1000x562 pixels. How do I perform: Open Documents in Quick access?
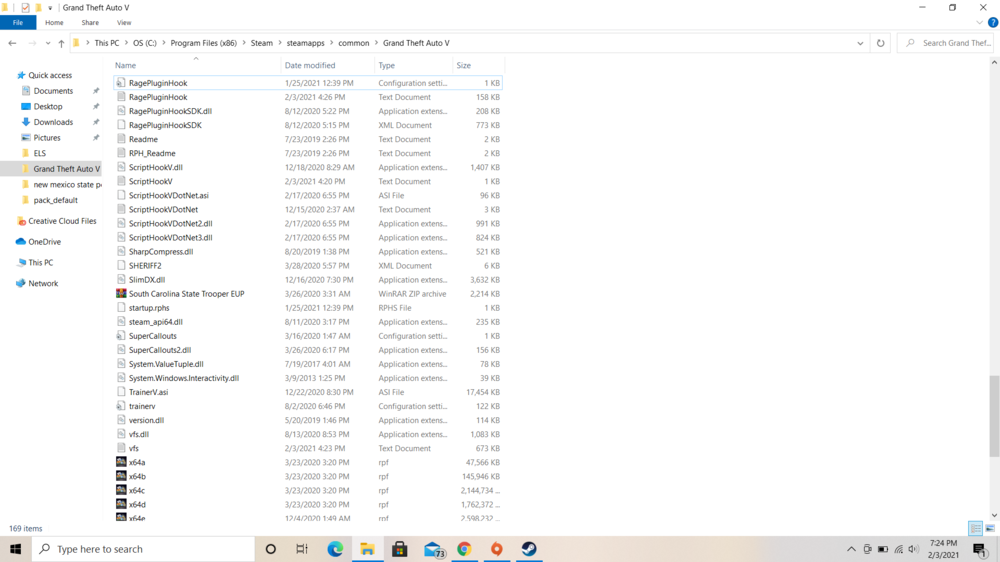tap(53, 91)
